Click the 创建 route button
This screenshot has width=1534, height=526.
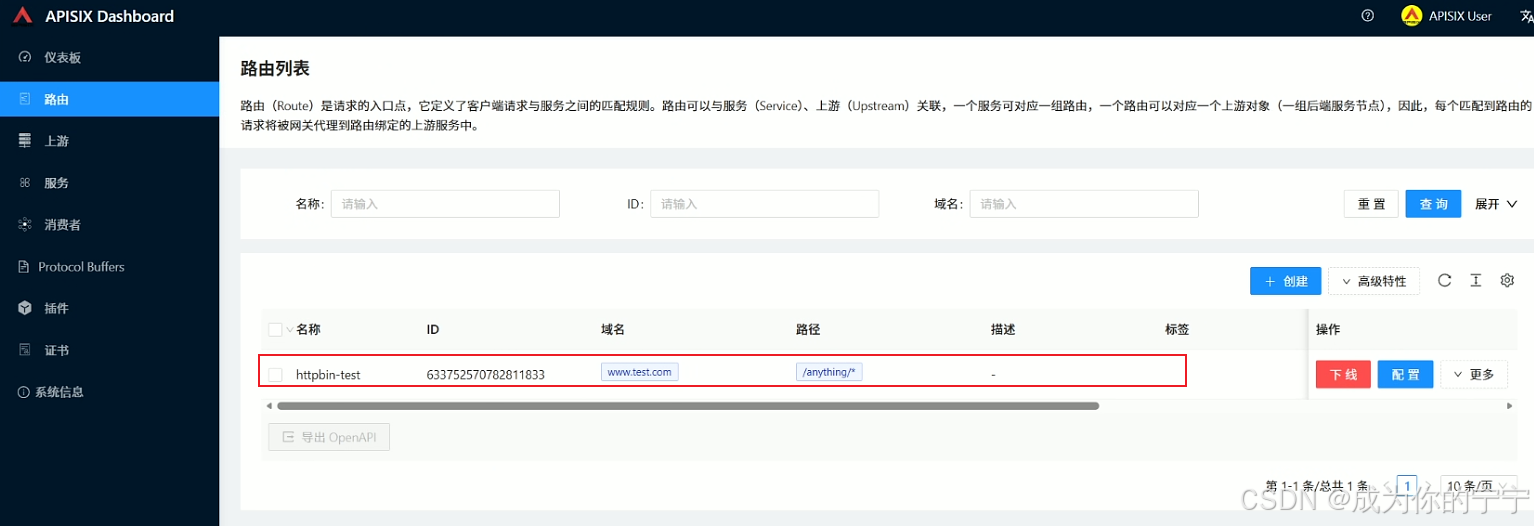point(1286,281)
